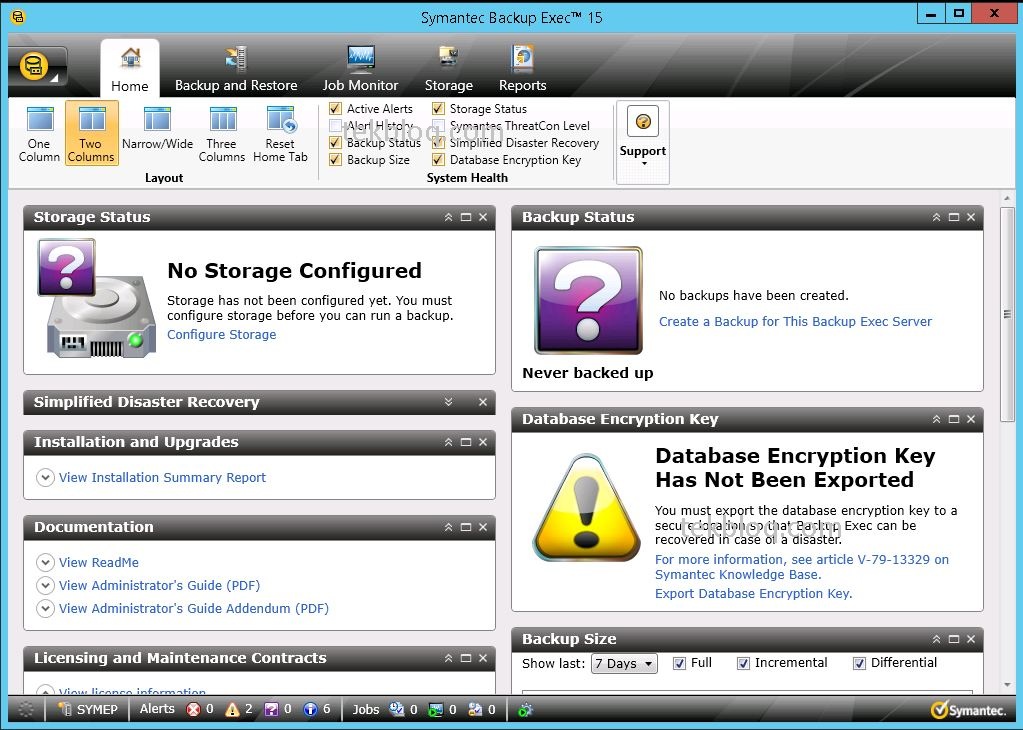The height and width of the screenshot is (730, 1023).
Task: Collapse Database Encryption Key panel
Action: (x=936, y=419)
